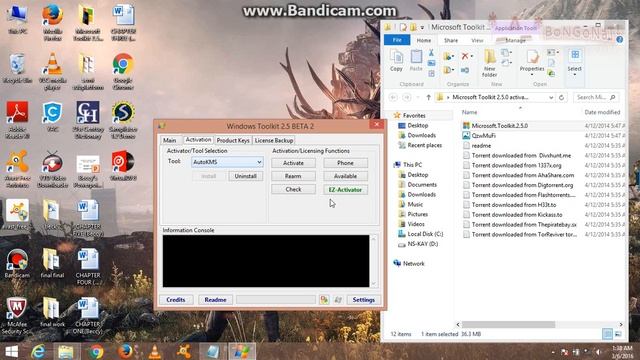Click the Explorer help question mark icon
Viewport: 640px width, 360px height.
(620, 40)
